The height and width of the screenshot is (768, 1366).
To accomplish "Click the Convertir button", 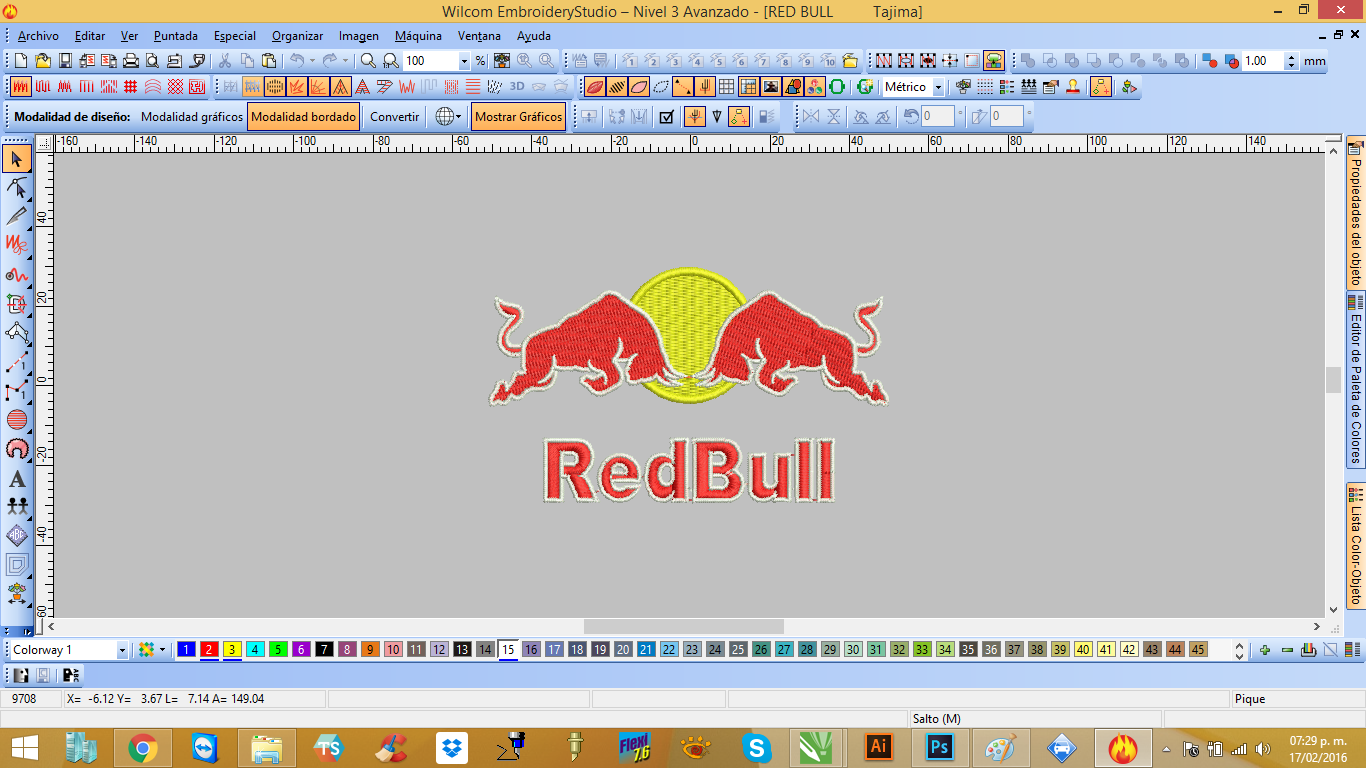I will tap(395, 117).
